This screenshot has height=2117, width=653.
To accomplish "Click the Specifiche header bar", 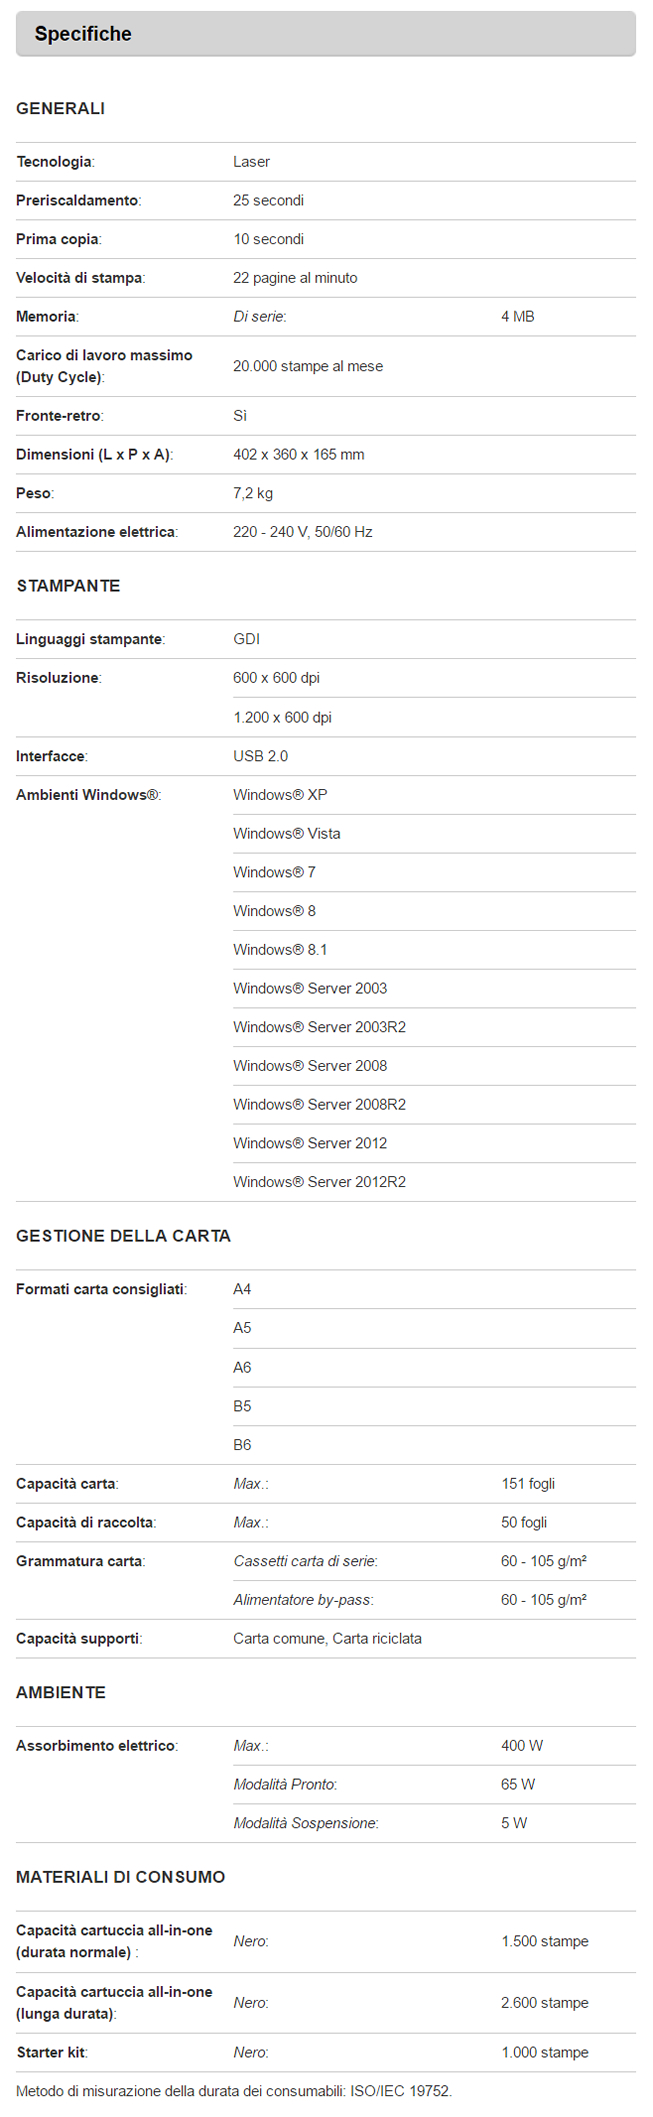I will (325, 34).
